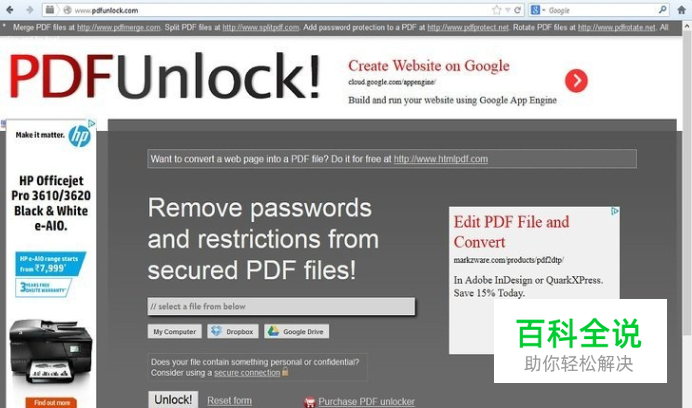Go to browser home page icon

coord(682,10)
